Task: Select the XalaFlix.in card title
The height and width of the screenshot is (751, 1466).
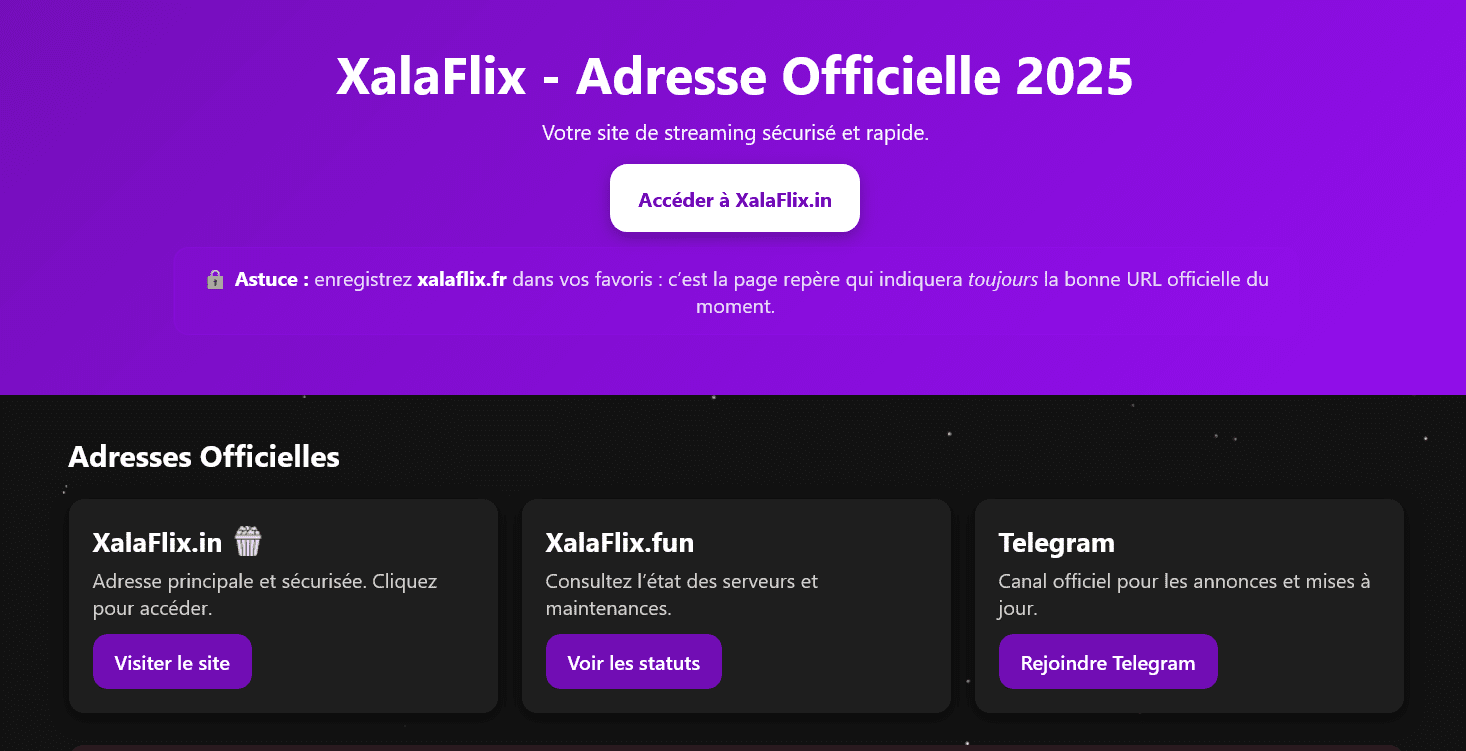Action: [158, 542]
